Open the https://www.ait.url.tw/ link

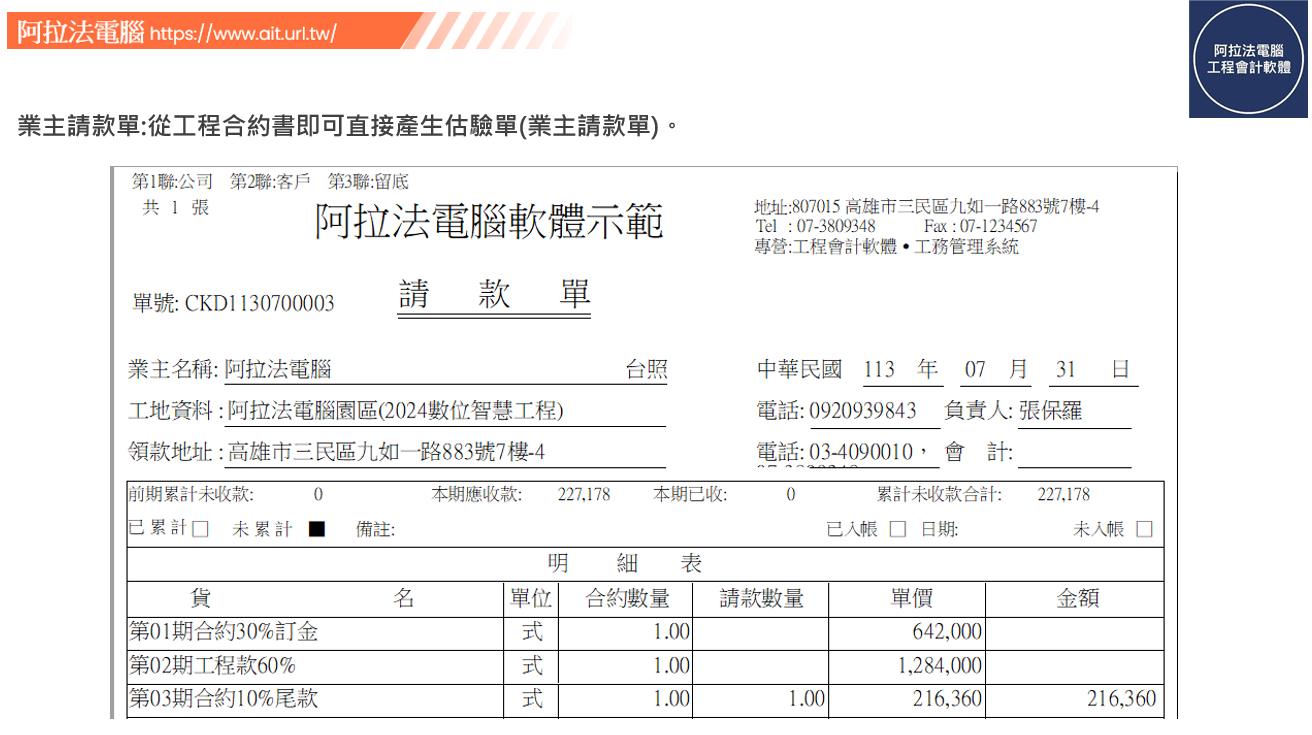pyautogui.click(x=243, y=33)
